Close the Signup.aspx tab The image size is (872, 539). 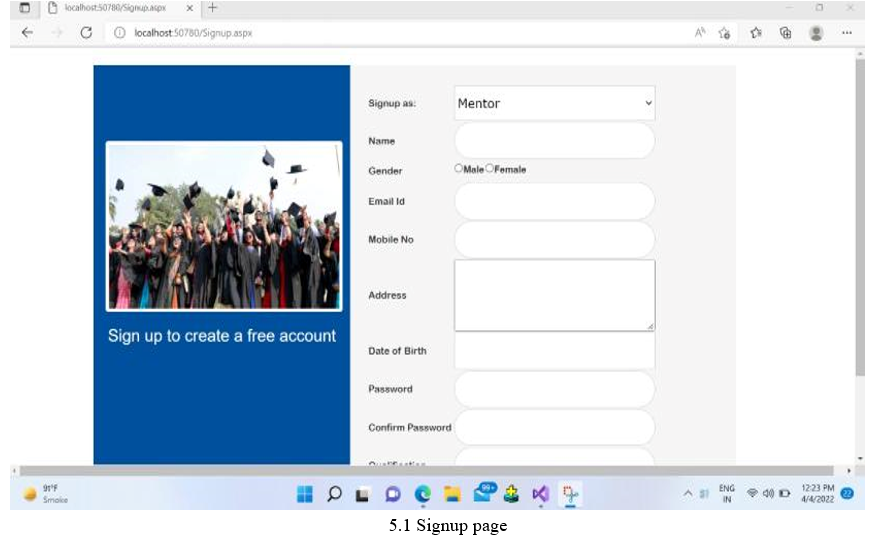[190, 8]
